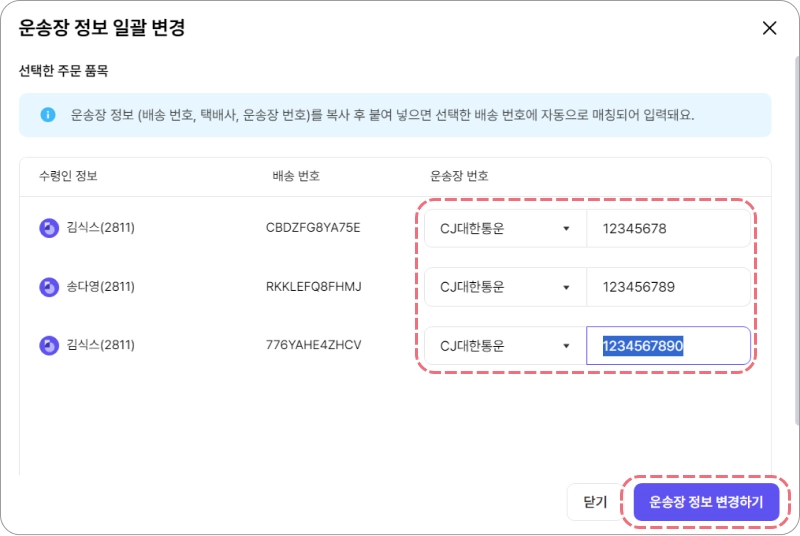Click the blue info icon in notice banner
The height and width of the screenshot is (536, 800).
(x=48, y=115)
